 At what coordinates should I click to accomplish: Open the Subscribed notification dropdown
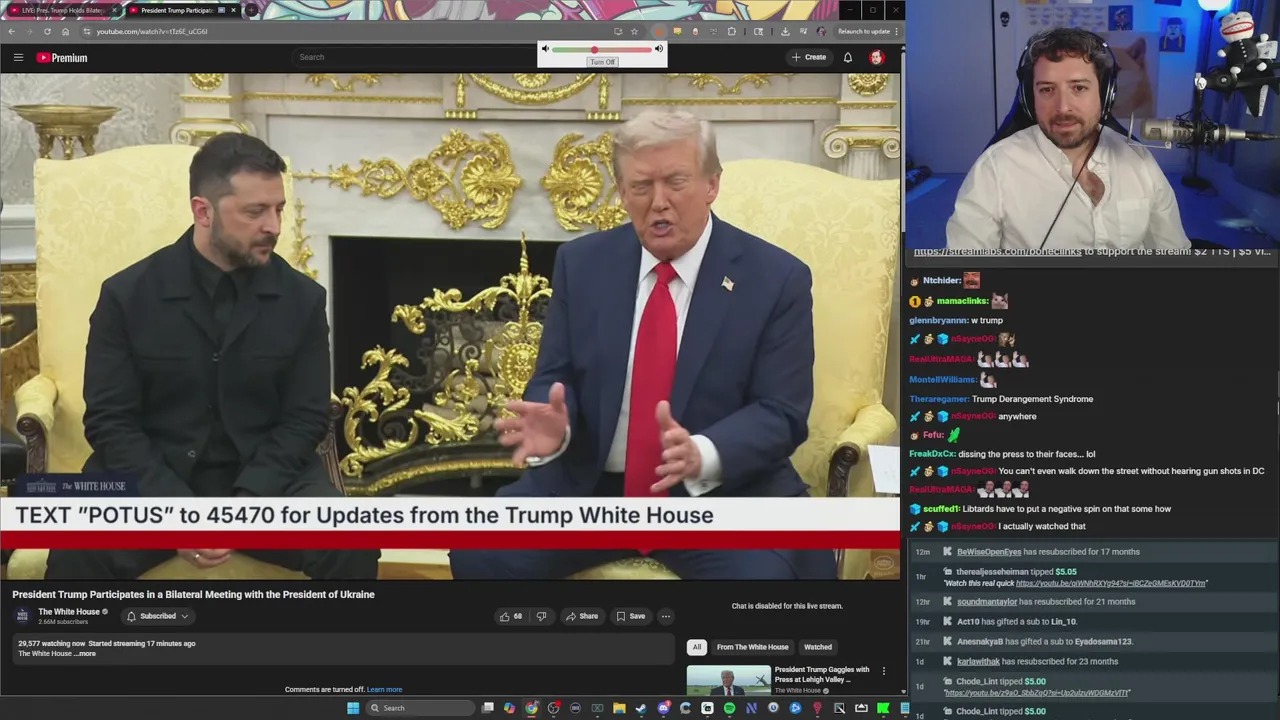point(158,616)
